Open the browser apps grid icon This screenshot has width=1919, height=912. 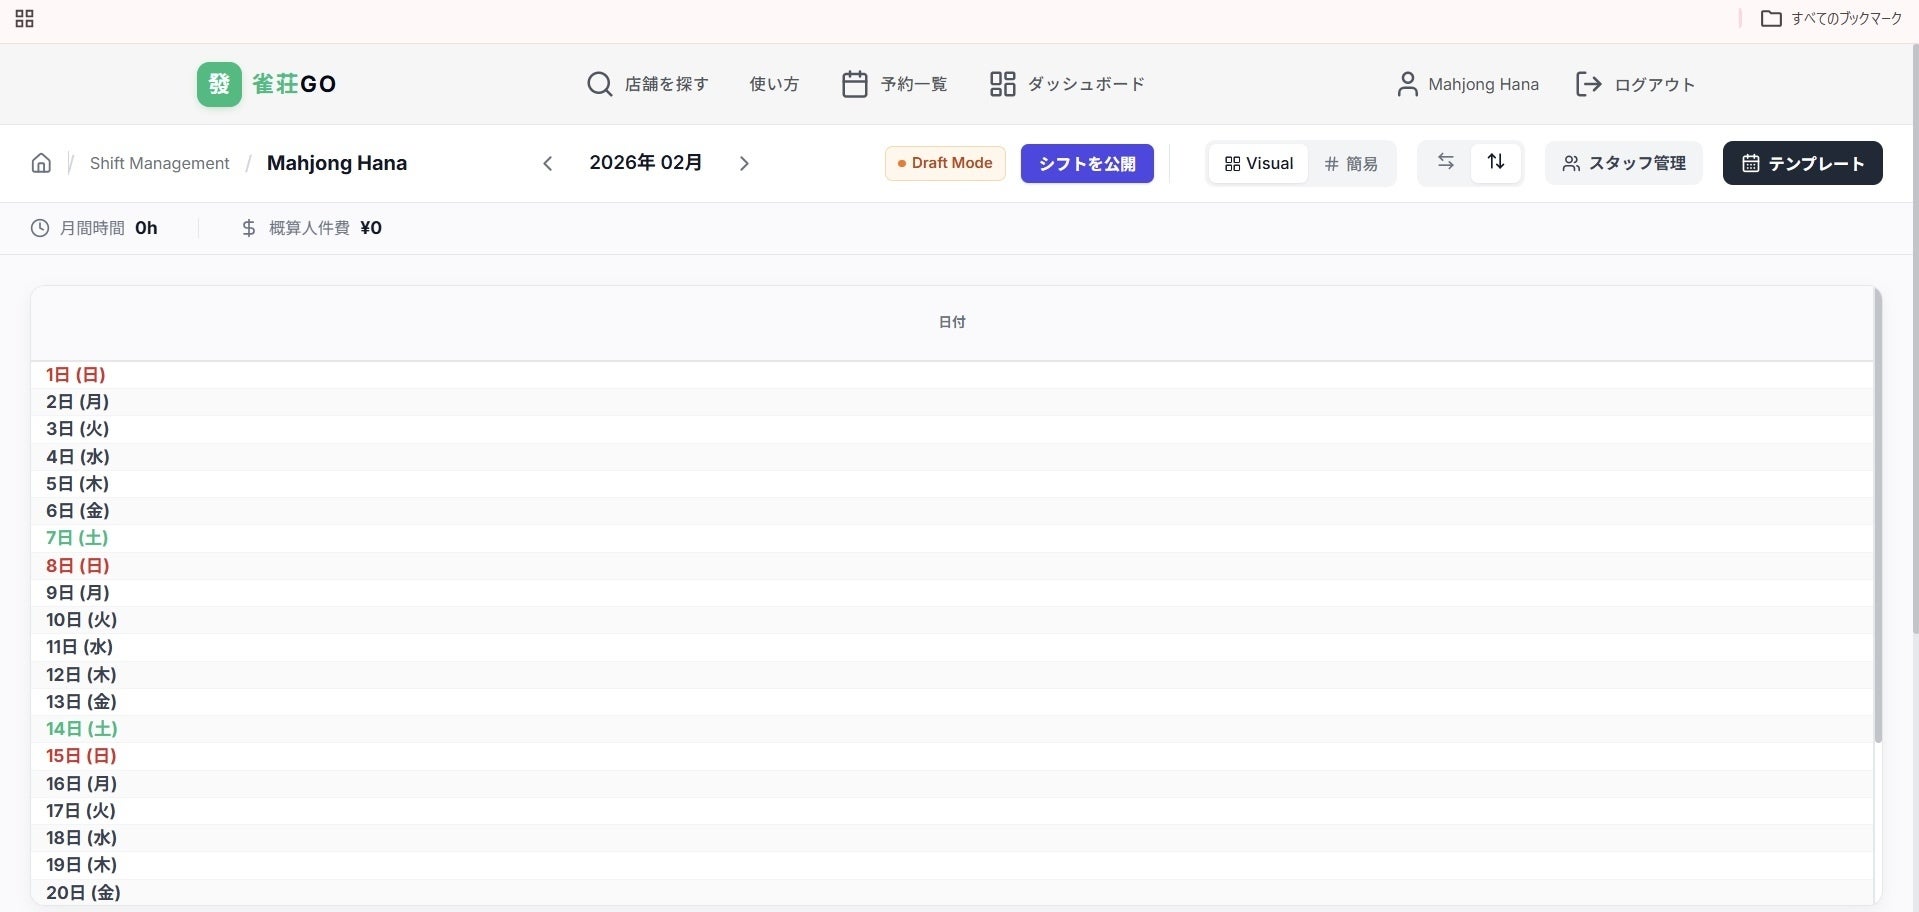coord(25,19)
